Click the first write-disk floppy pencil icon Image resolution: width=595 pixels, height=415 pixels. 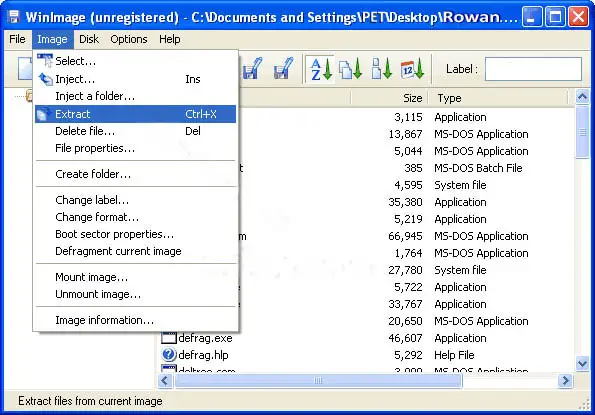[252, 68]
